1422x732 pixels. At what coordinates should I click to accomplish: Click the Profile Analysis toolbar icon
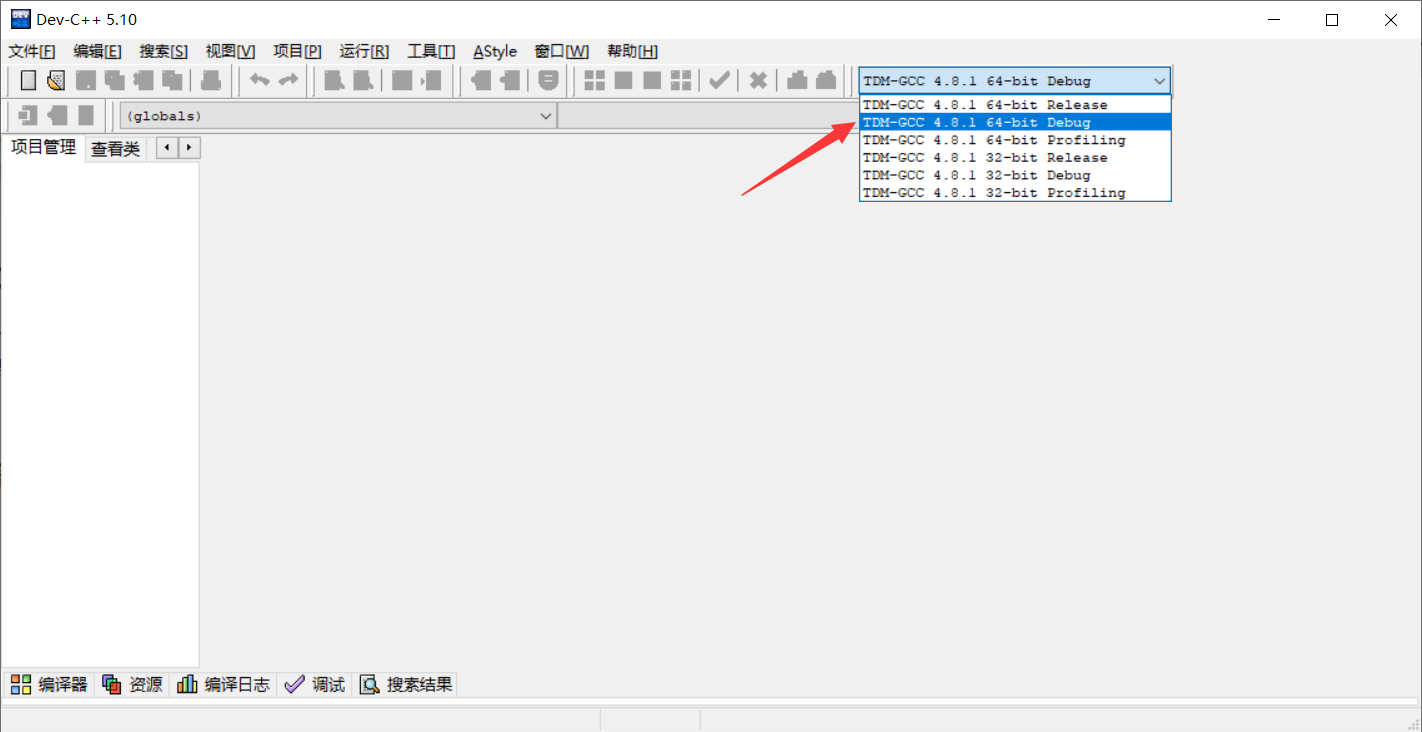tap(797, 81)
